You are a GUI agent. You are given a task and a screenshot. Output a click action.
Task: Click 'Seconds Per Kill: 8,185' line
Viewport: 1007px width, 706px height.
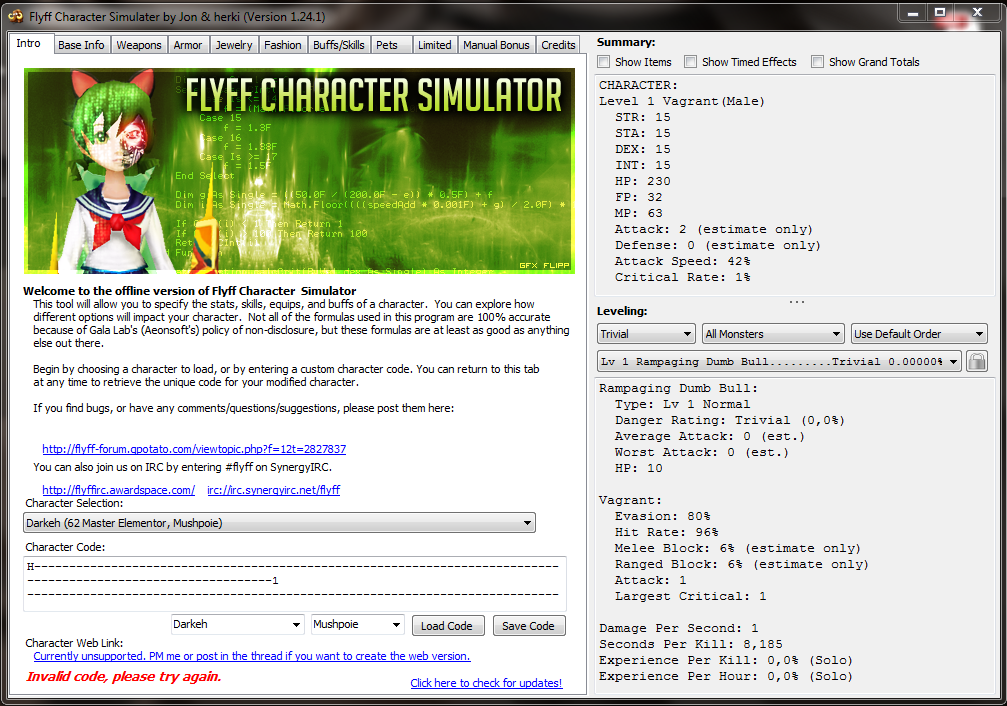(690, 644)
